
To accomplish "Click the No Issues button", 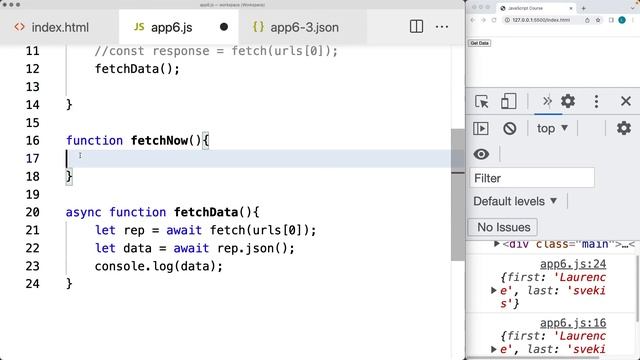I will [x=502, y=227].
